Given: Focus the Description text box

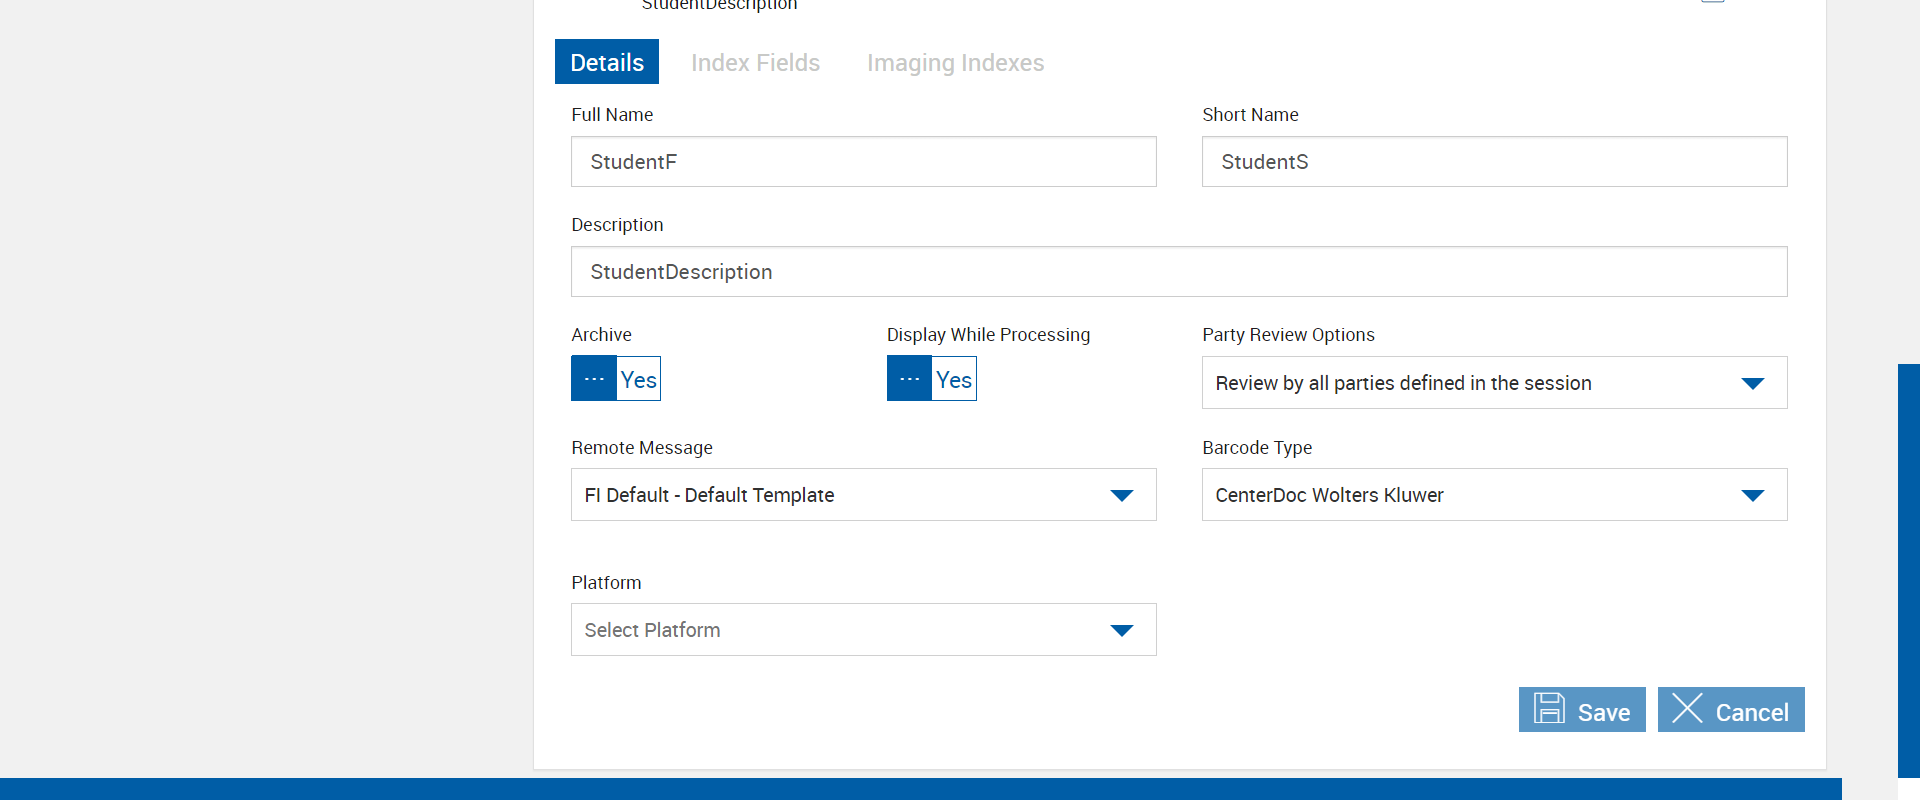Looking at the screenshot, I should 1178,272.
